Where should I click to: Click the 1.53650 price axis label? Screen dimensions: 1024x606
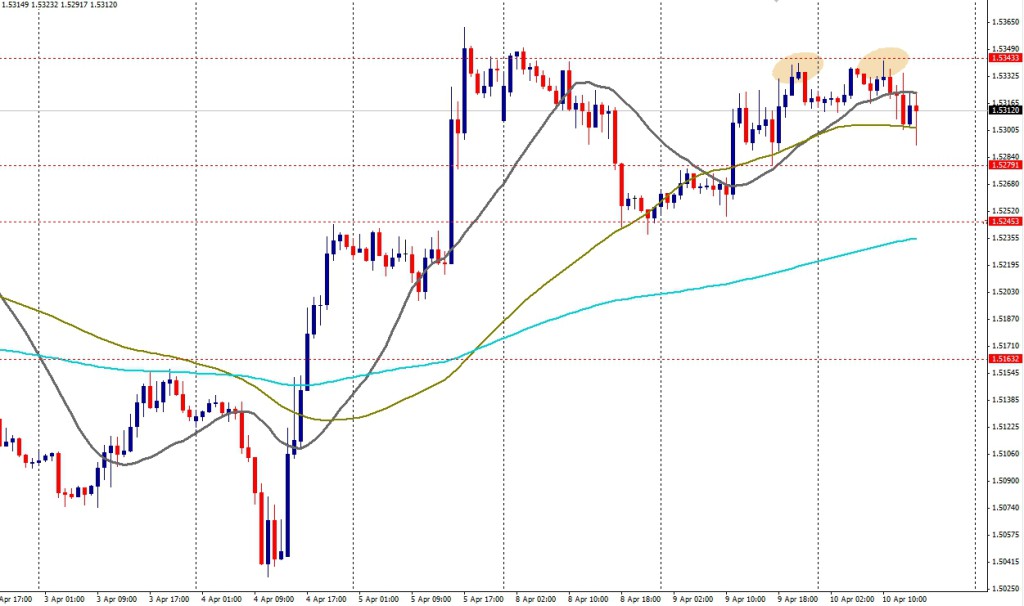click(x=1003, y=22)
